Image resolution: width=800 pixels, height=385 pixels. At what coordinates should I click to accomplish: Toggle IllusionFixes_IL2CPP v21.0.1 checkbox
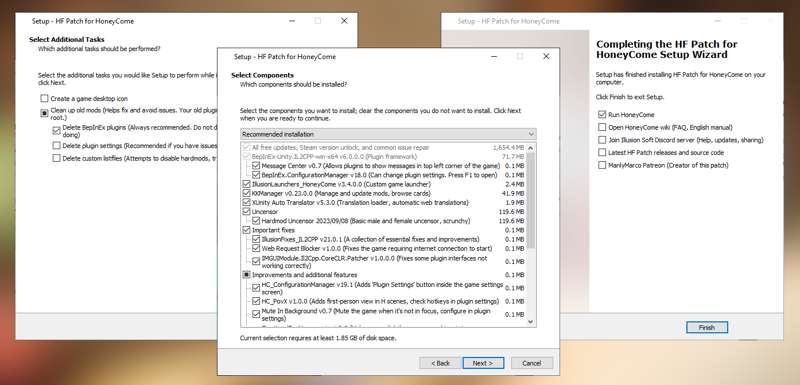coord(256,239)
